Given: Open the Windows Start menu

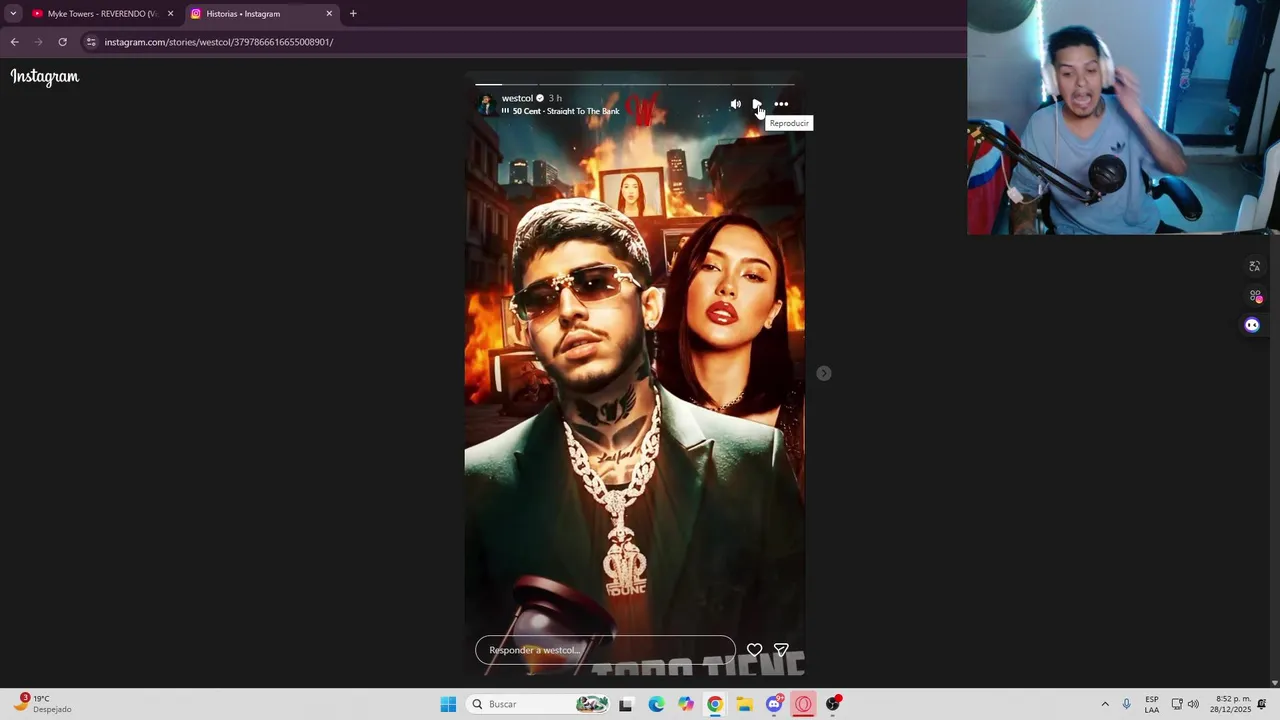Looking at the screenshot, I should pyautogui.click(x=448, y=704).
